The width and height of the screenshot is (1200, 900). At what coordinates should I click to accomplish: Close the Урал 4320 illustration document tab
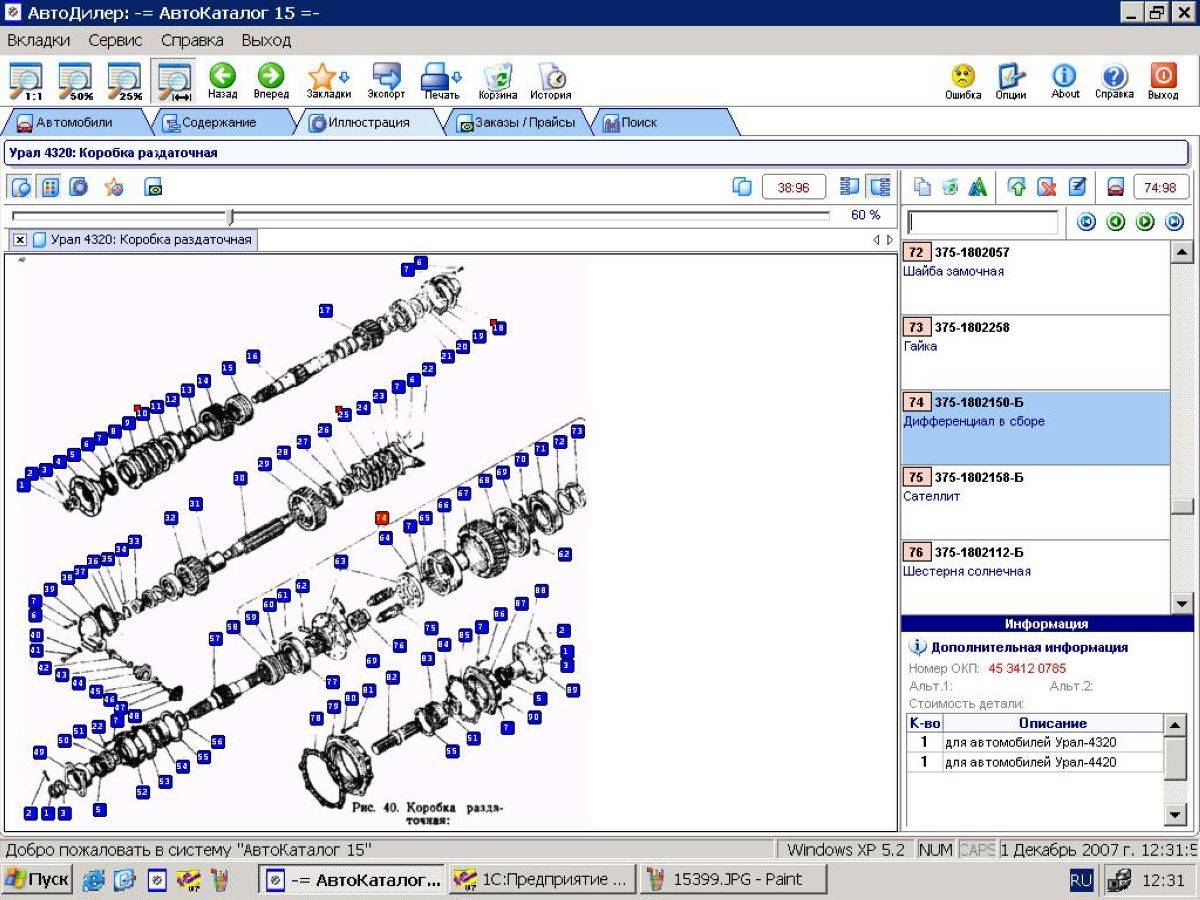click(20, 240)
